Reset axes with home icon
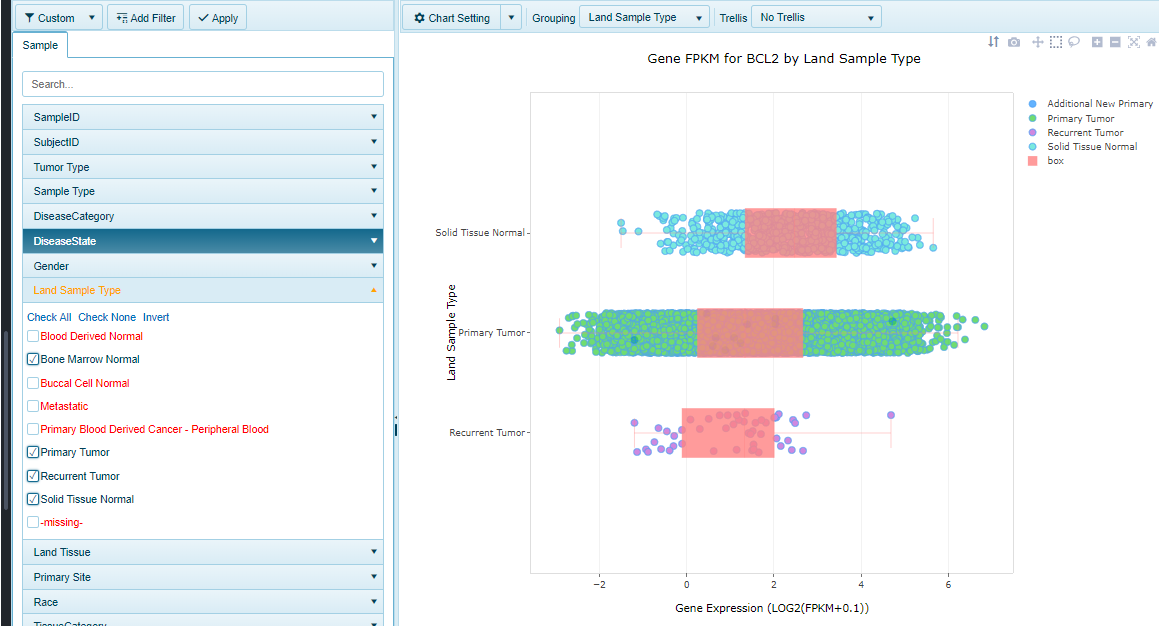This screenshot has height=626, width=1159. (1151, 42)
